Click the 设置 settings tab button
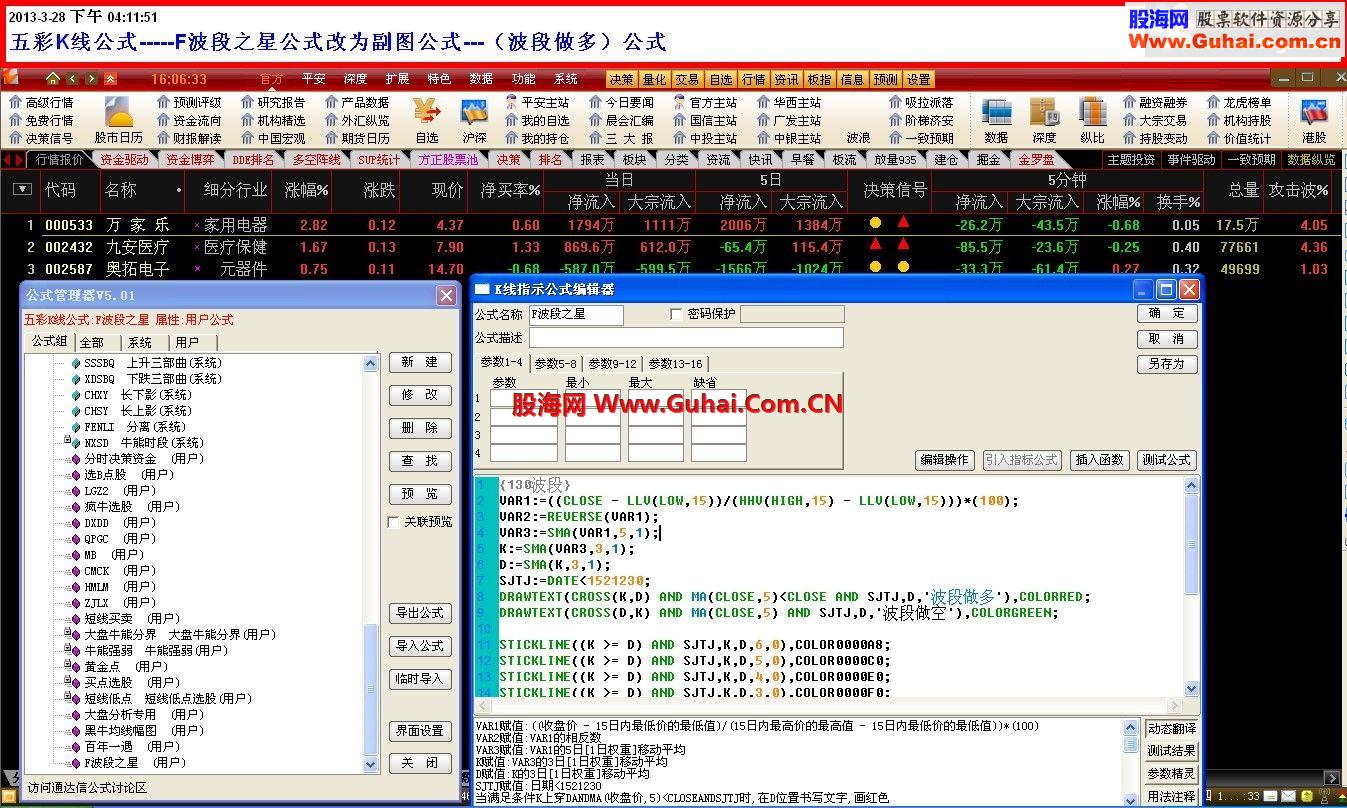The height and width of the screenshot is (808, 1347). [919, 79]
